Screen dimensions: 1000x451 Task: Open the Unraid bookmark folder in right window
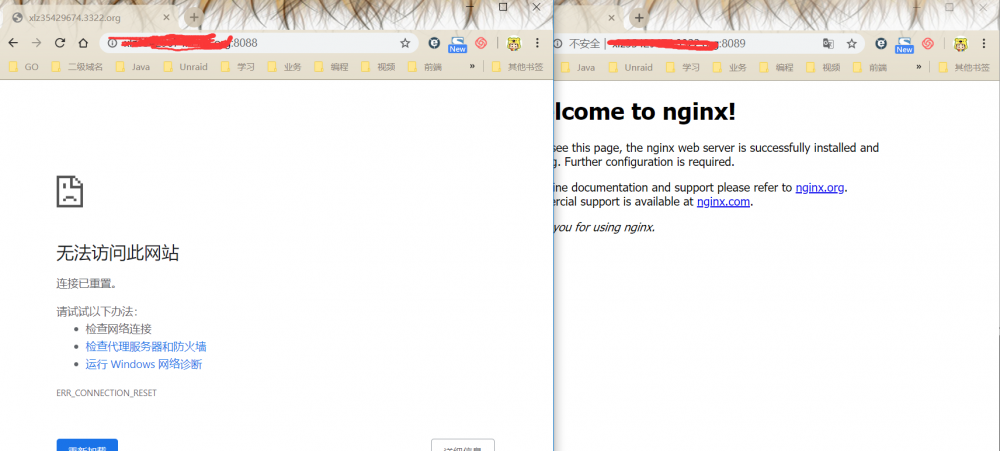pos(631,66)
